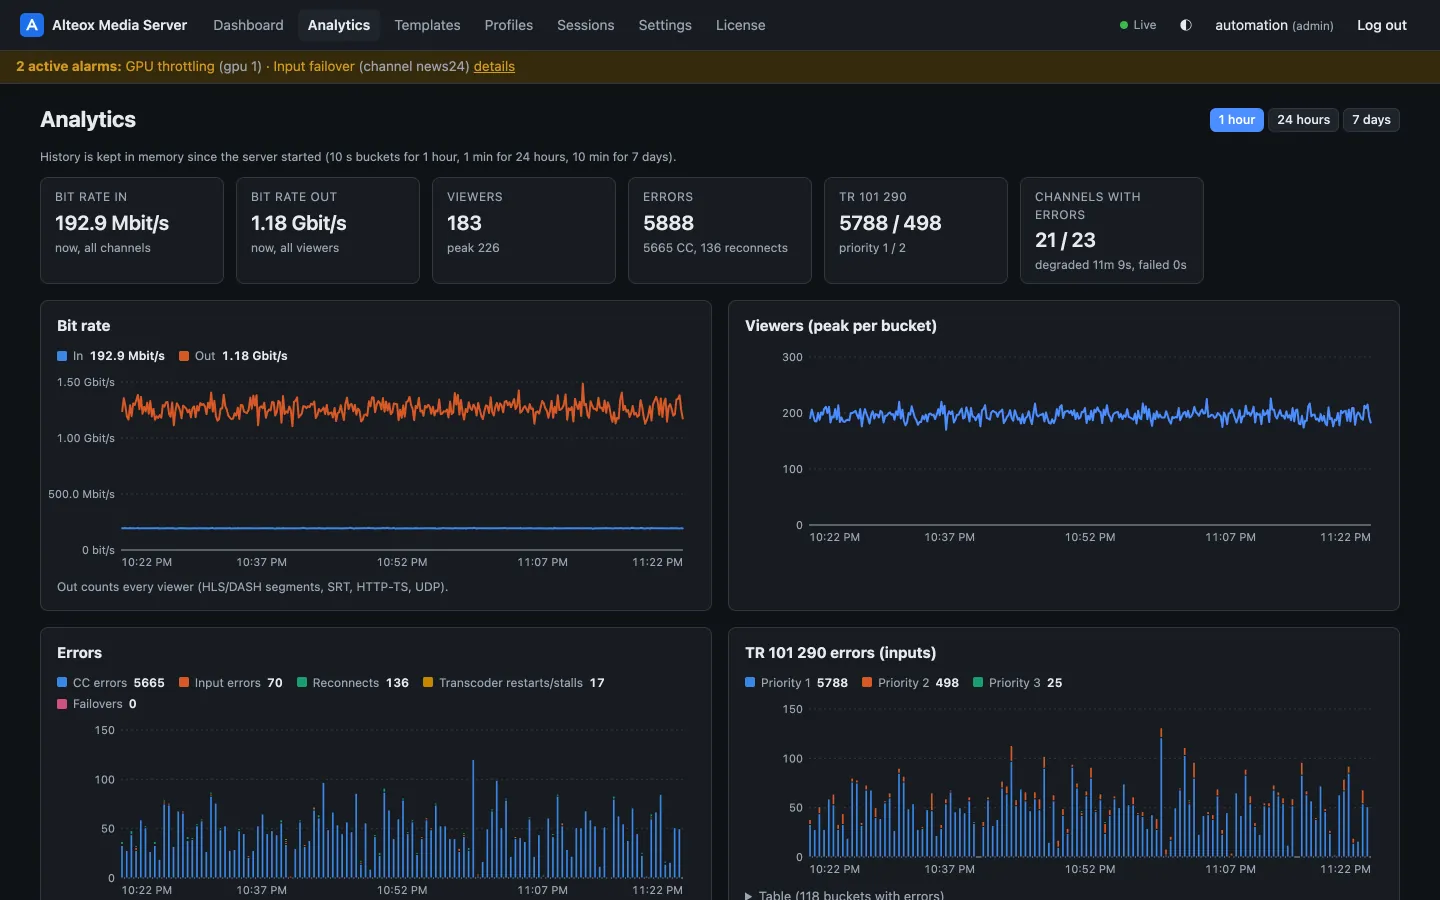This screenshot has height=900, width=1440.
Task: Toggle the Out series in Bit rate legend
Action: click(233, 356)
